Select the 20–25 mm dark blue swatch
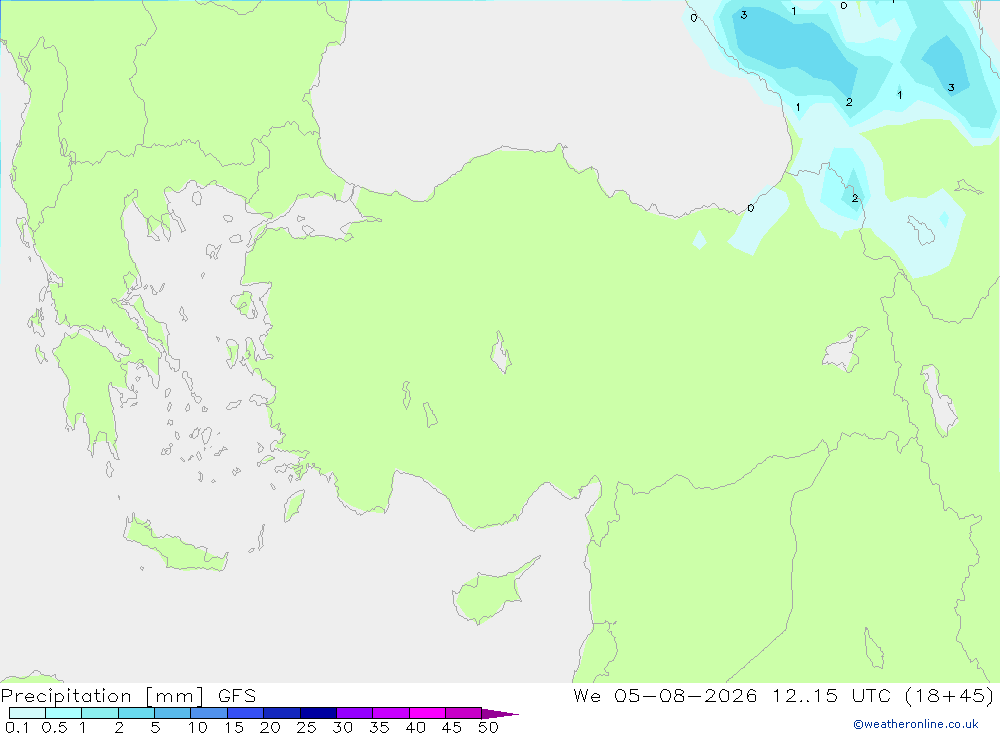The height and width of the screenshot is (733, 1000). click(282, 713)
